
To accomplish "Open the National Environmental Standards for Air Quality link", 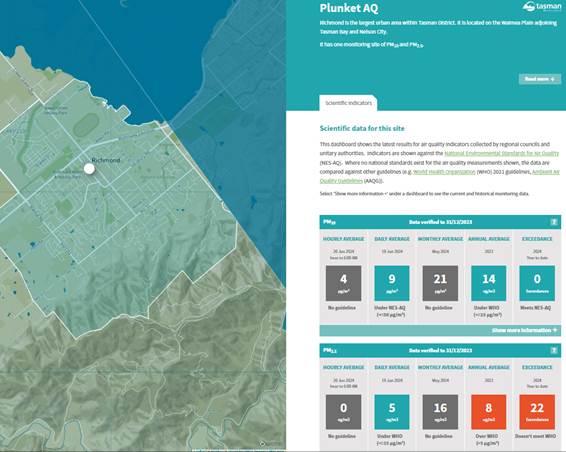I will pos(501,153).
